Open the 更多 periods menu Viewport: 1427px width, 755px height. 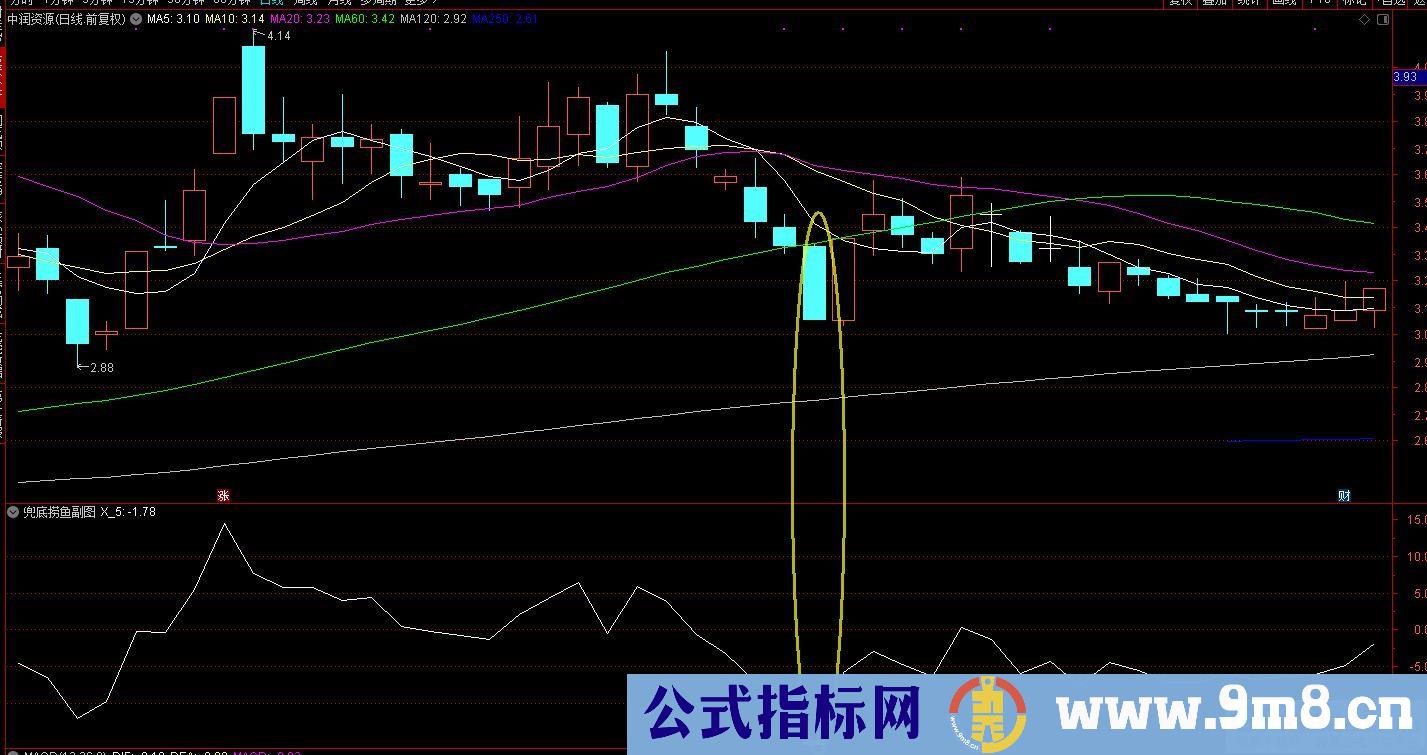(x=419, y=3)
